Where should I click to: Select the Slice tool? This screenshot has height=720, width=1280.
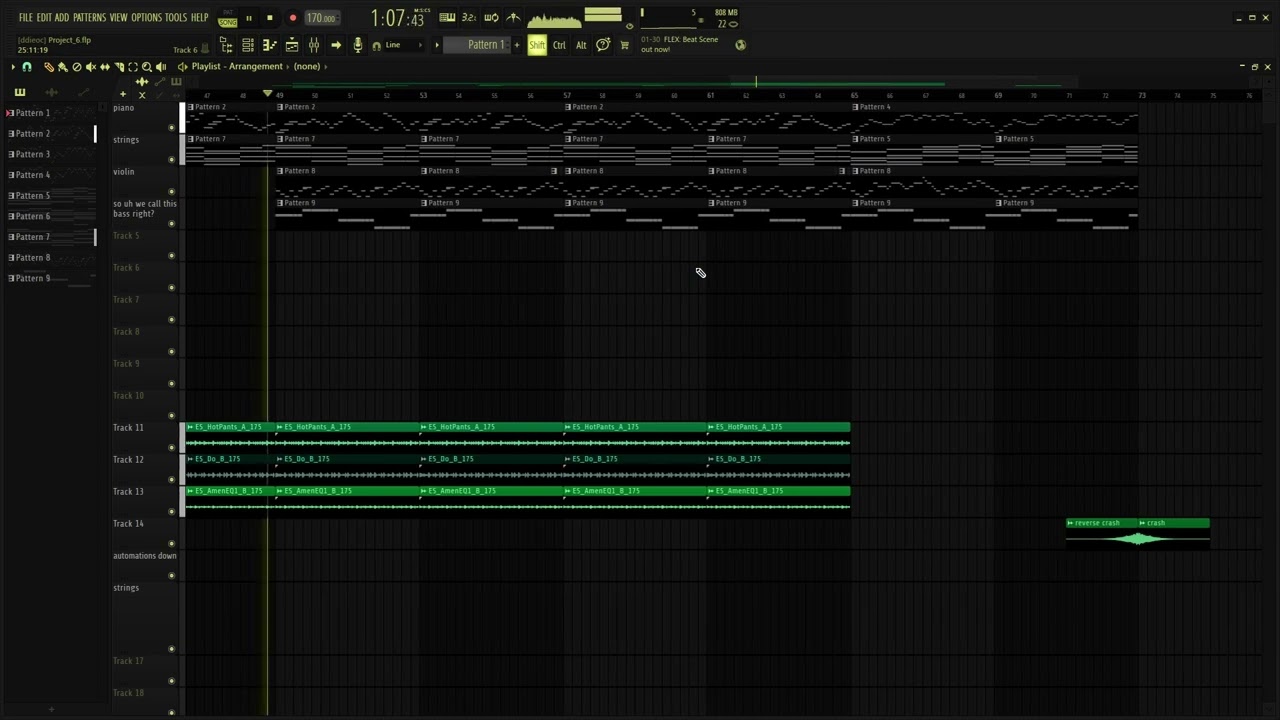[118, 67]
